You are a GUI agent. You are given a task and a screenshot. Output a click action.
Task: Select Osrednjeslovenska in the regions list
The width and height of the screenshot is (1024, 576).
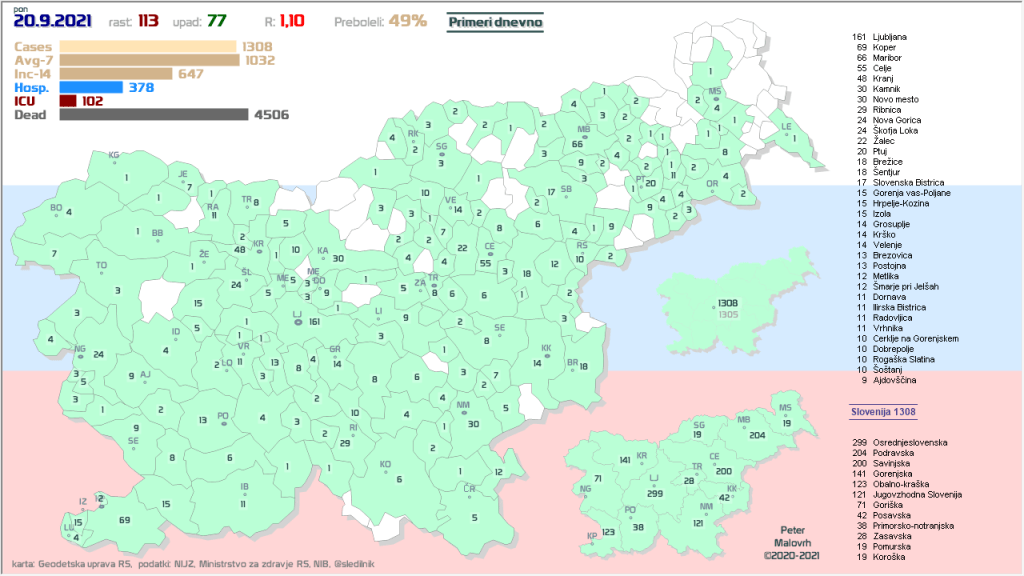[900, 442]
